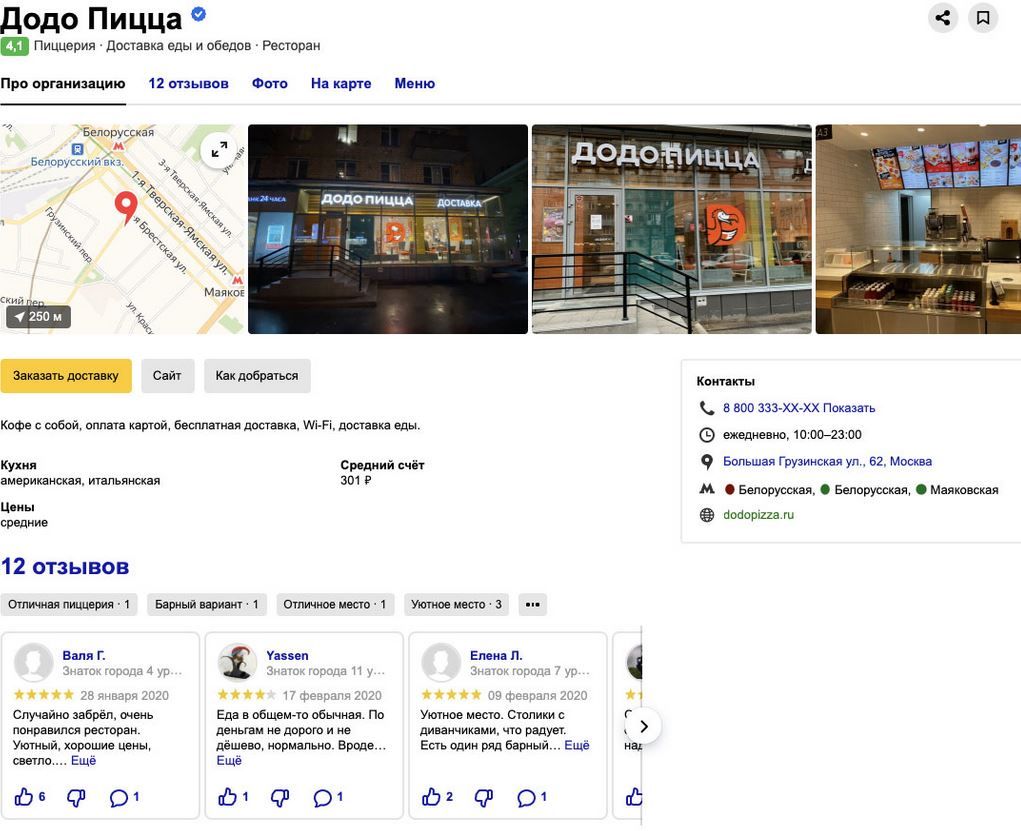This screenshot has width=1021, height=831.
Task: Bookmark Додо Пицца with the save icon
Action: pyautogui.click(x=983, y=18)
